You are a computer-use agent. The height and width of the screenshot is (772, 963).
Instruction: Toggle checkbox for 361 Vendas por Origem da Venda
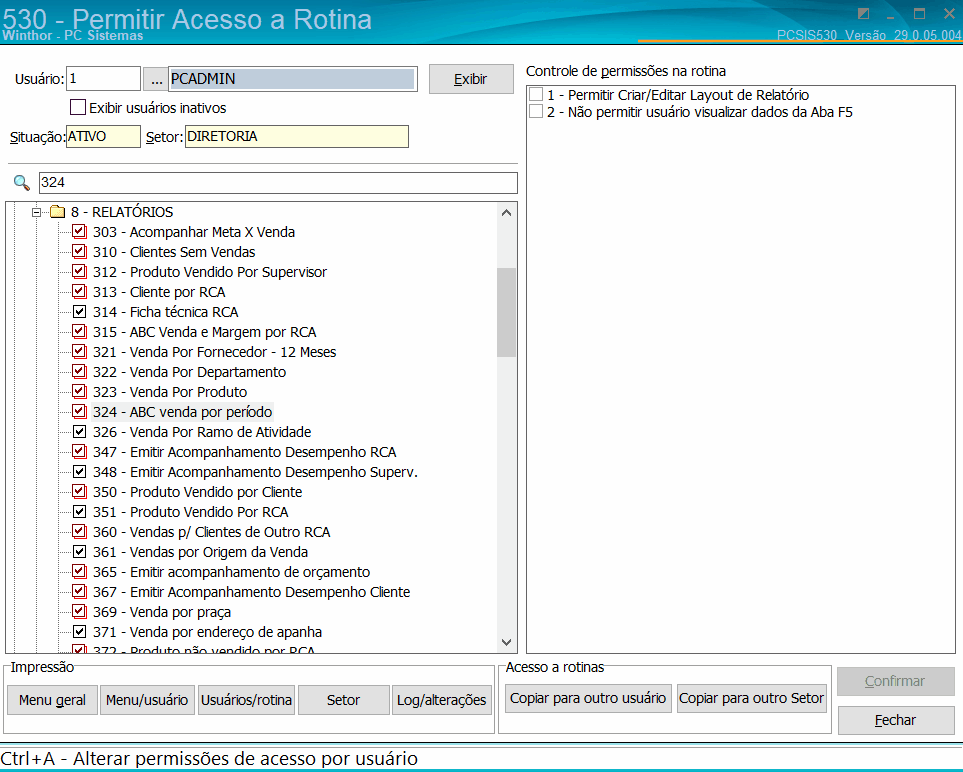coord(79,552)
